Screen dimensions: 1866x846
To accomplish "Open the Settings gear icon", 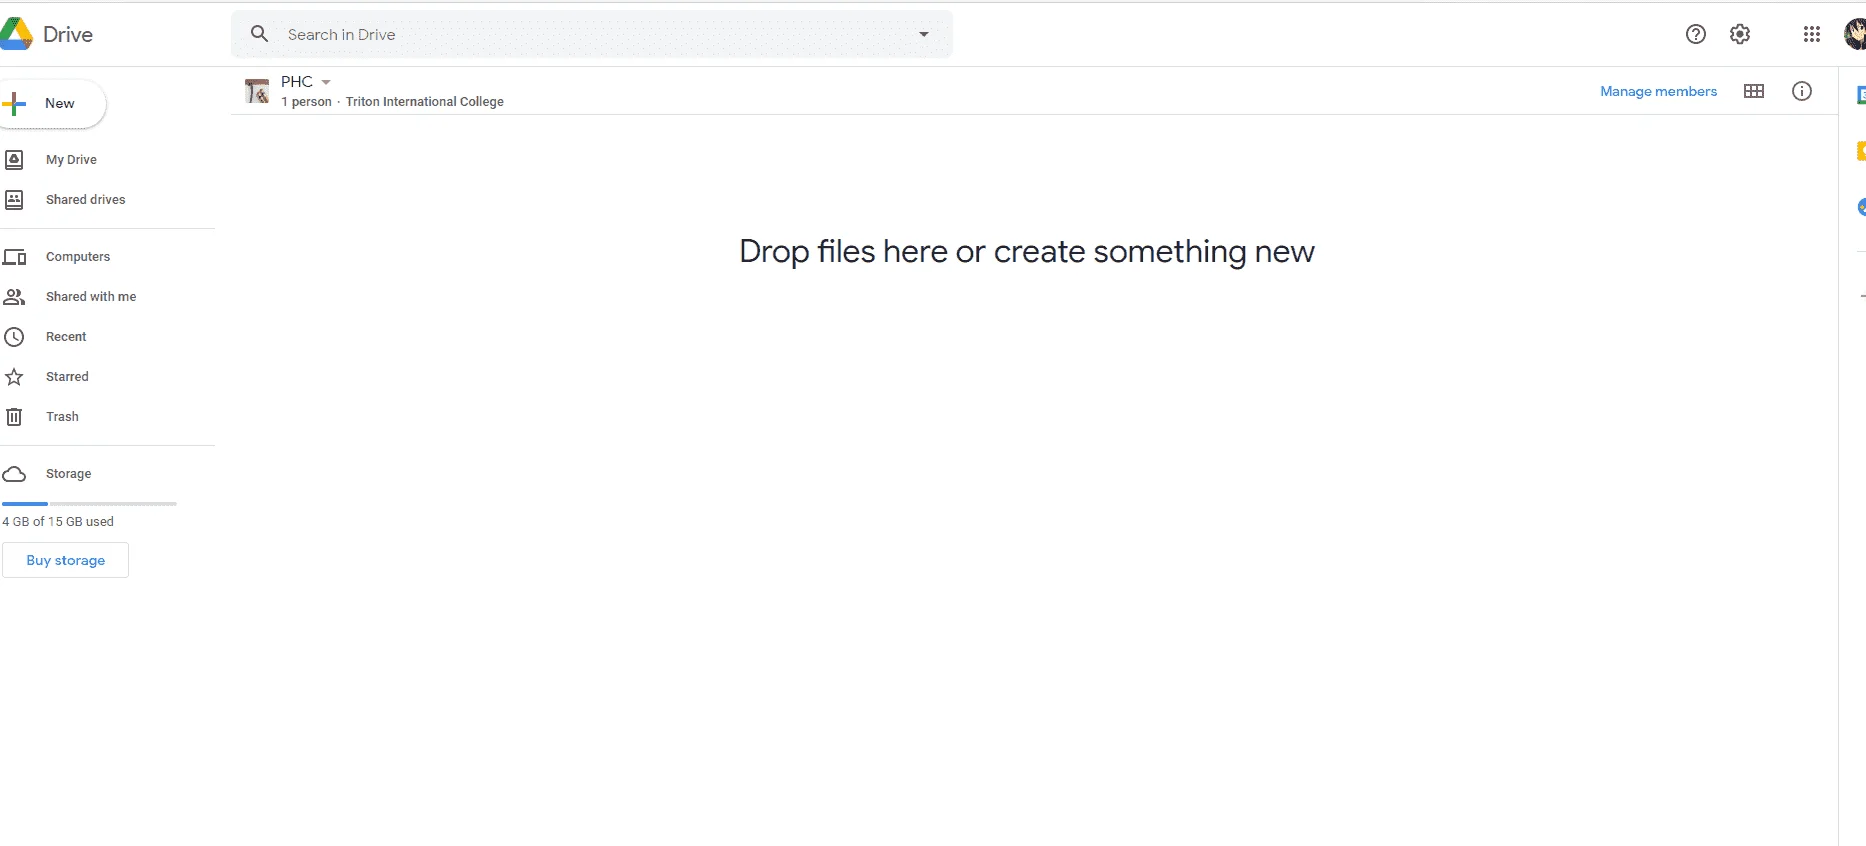I will [x=1740, y=34].
